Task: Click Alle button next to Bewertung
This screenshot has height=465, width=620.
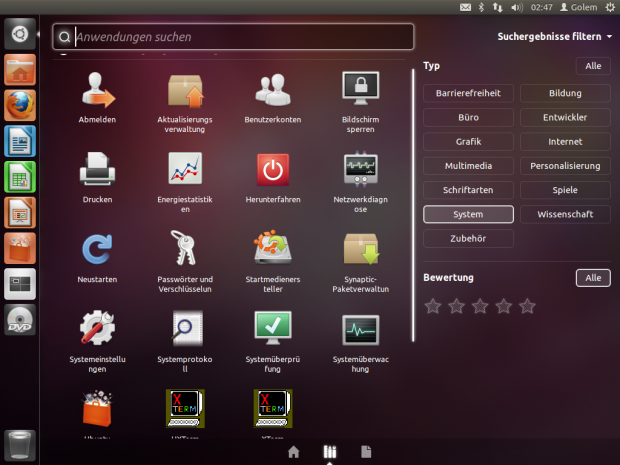Action: [x=593, y=278]
